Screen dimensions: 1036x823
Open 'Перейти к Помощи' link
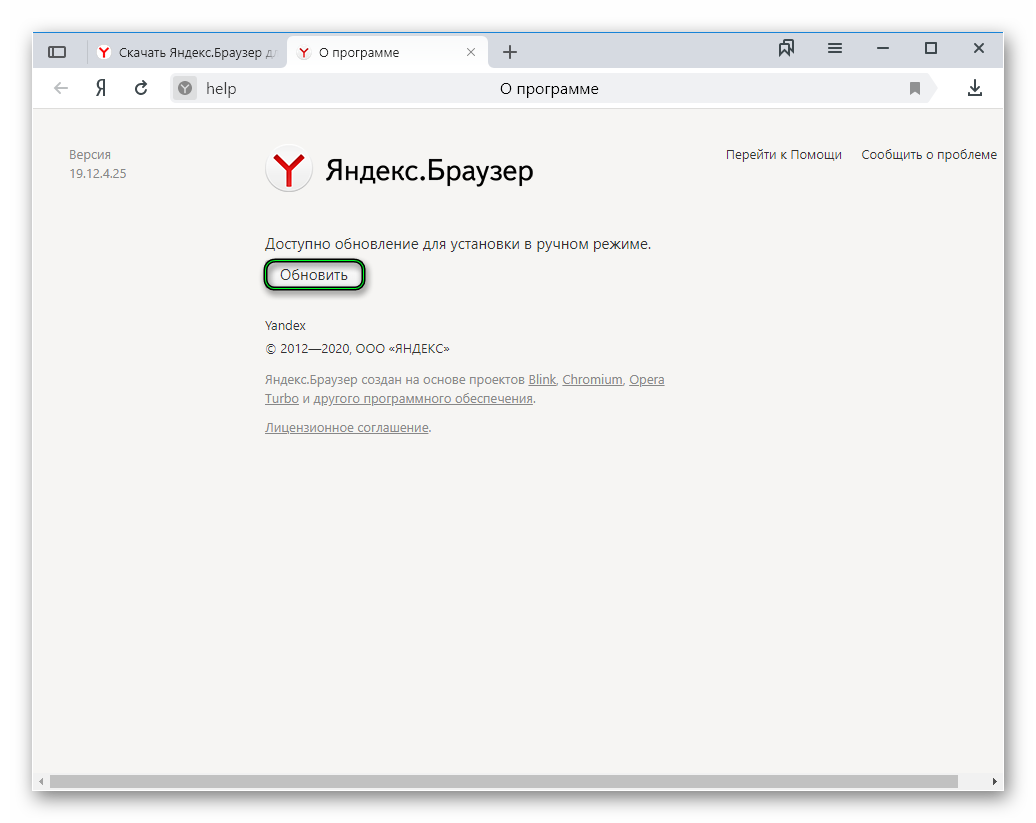[x=784, y=155]
